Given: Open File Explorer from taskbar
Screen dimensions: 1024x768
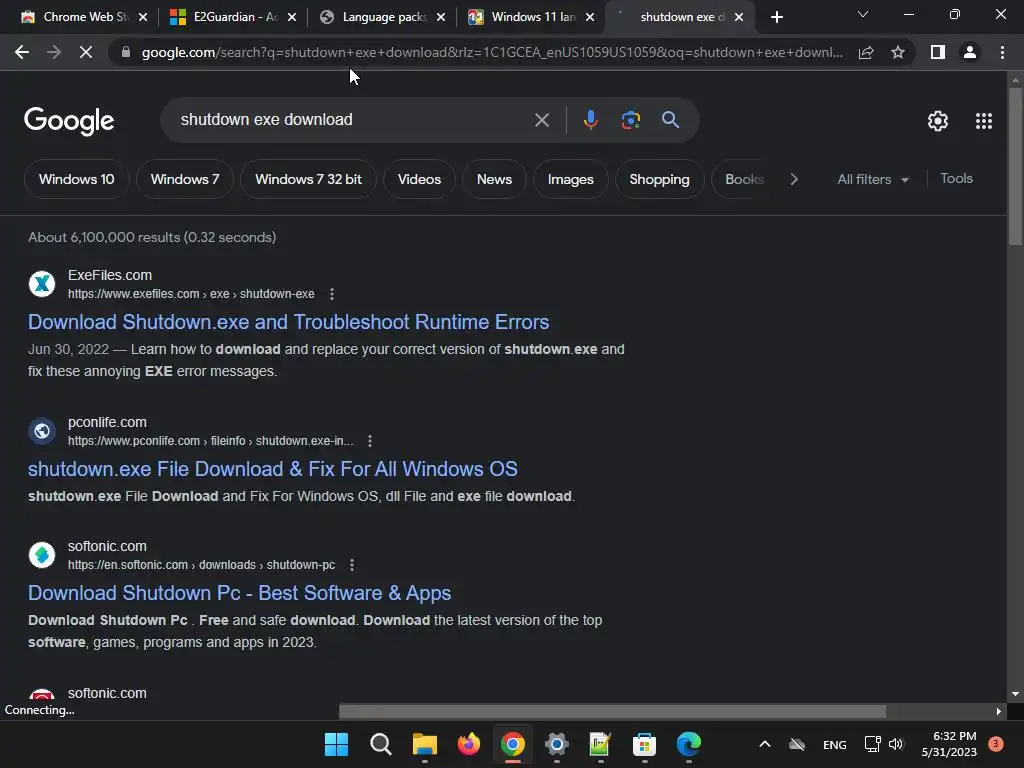Looking at the screenshot, I should [x=424, y=744].
